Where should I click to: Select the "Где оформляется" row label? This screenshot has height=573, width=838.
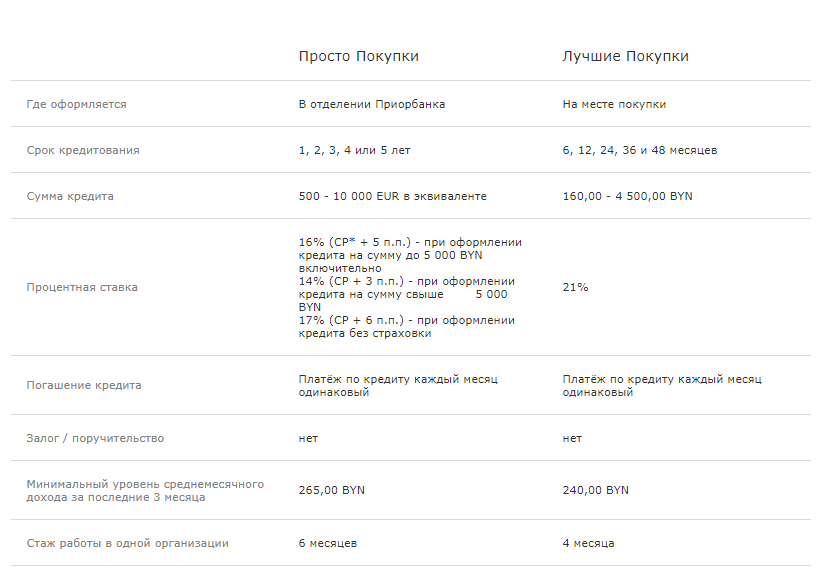[76, 104]
